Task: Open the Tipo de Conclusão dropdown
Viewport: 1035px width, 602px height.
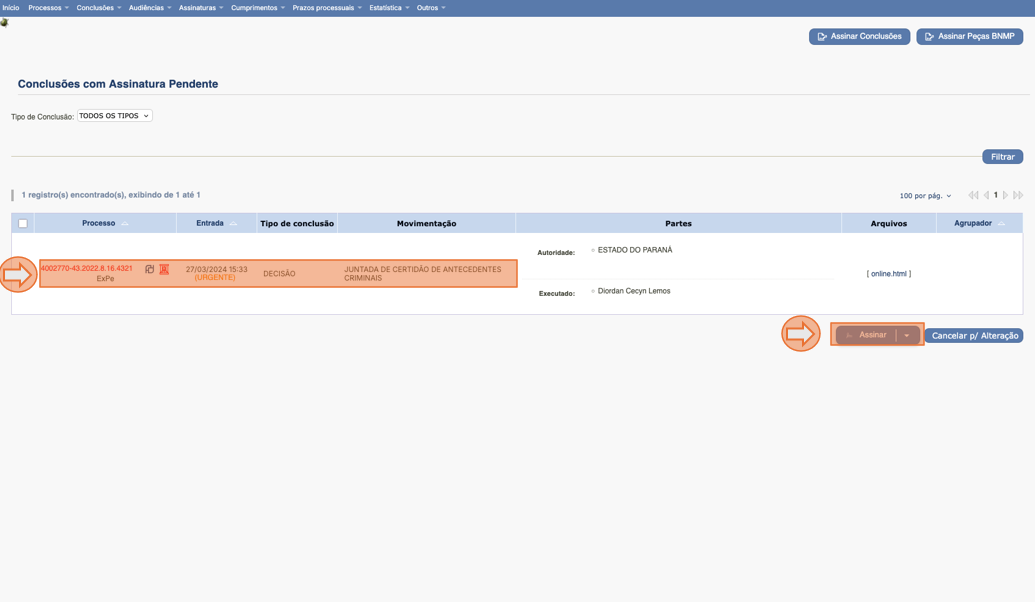Action: point(115,116)
